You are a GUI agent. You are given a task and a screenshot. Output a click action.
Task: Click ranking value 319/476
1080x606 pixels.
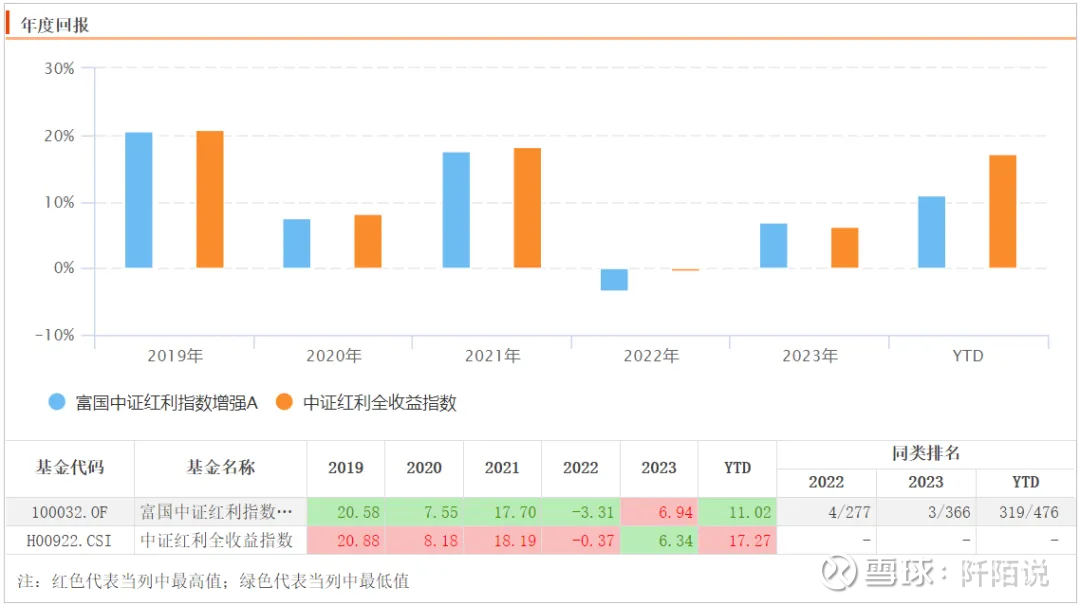tap(1029, 512)
